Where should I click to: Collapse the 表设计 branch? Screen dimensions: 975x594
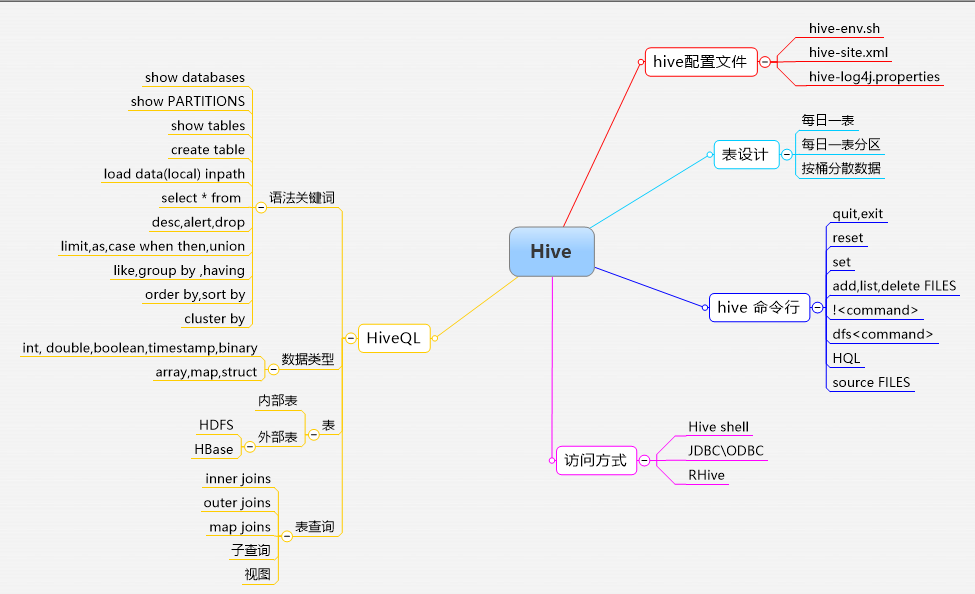[x=785, y=153]
